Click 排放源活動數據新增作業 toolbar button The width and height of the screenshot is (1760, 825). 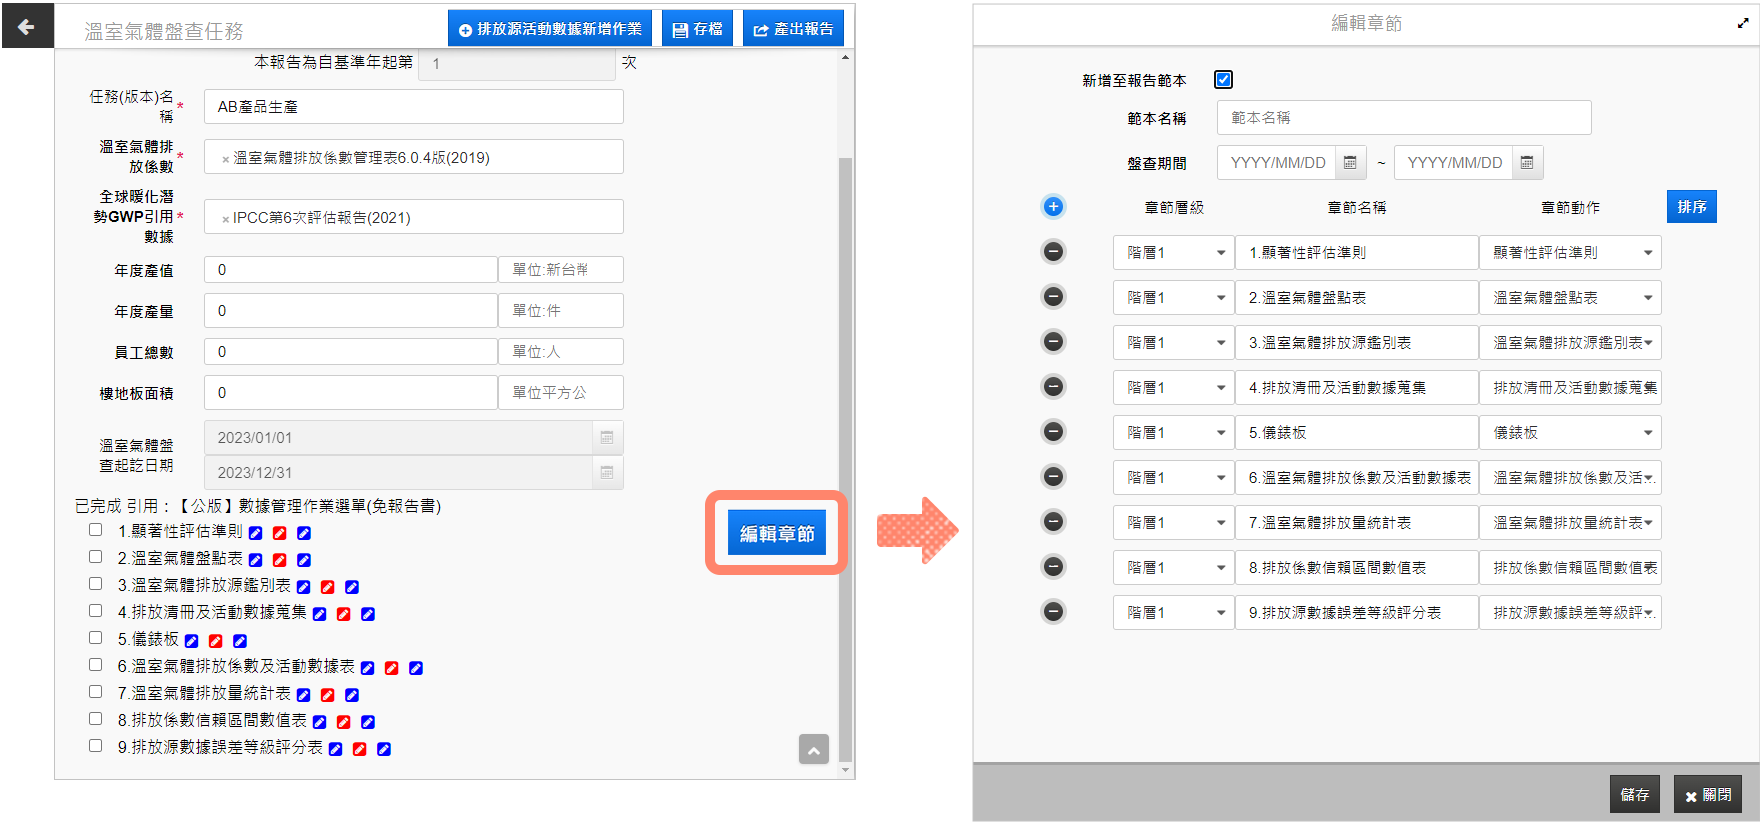tap(550, 29)
